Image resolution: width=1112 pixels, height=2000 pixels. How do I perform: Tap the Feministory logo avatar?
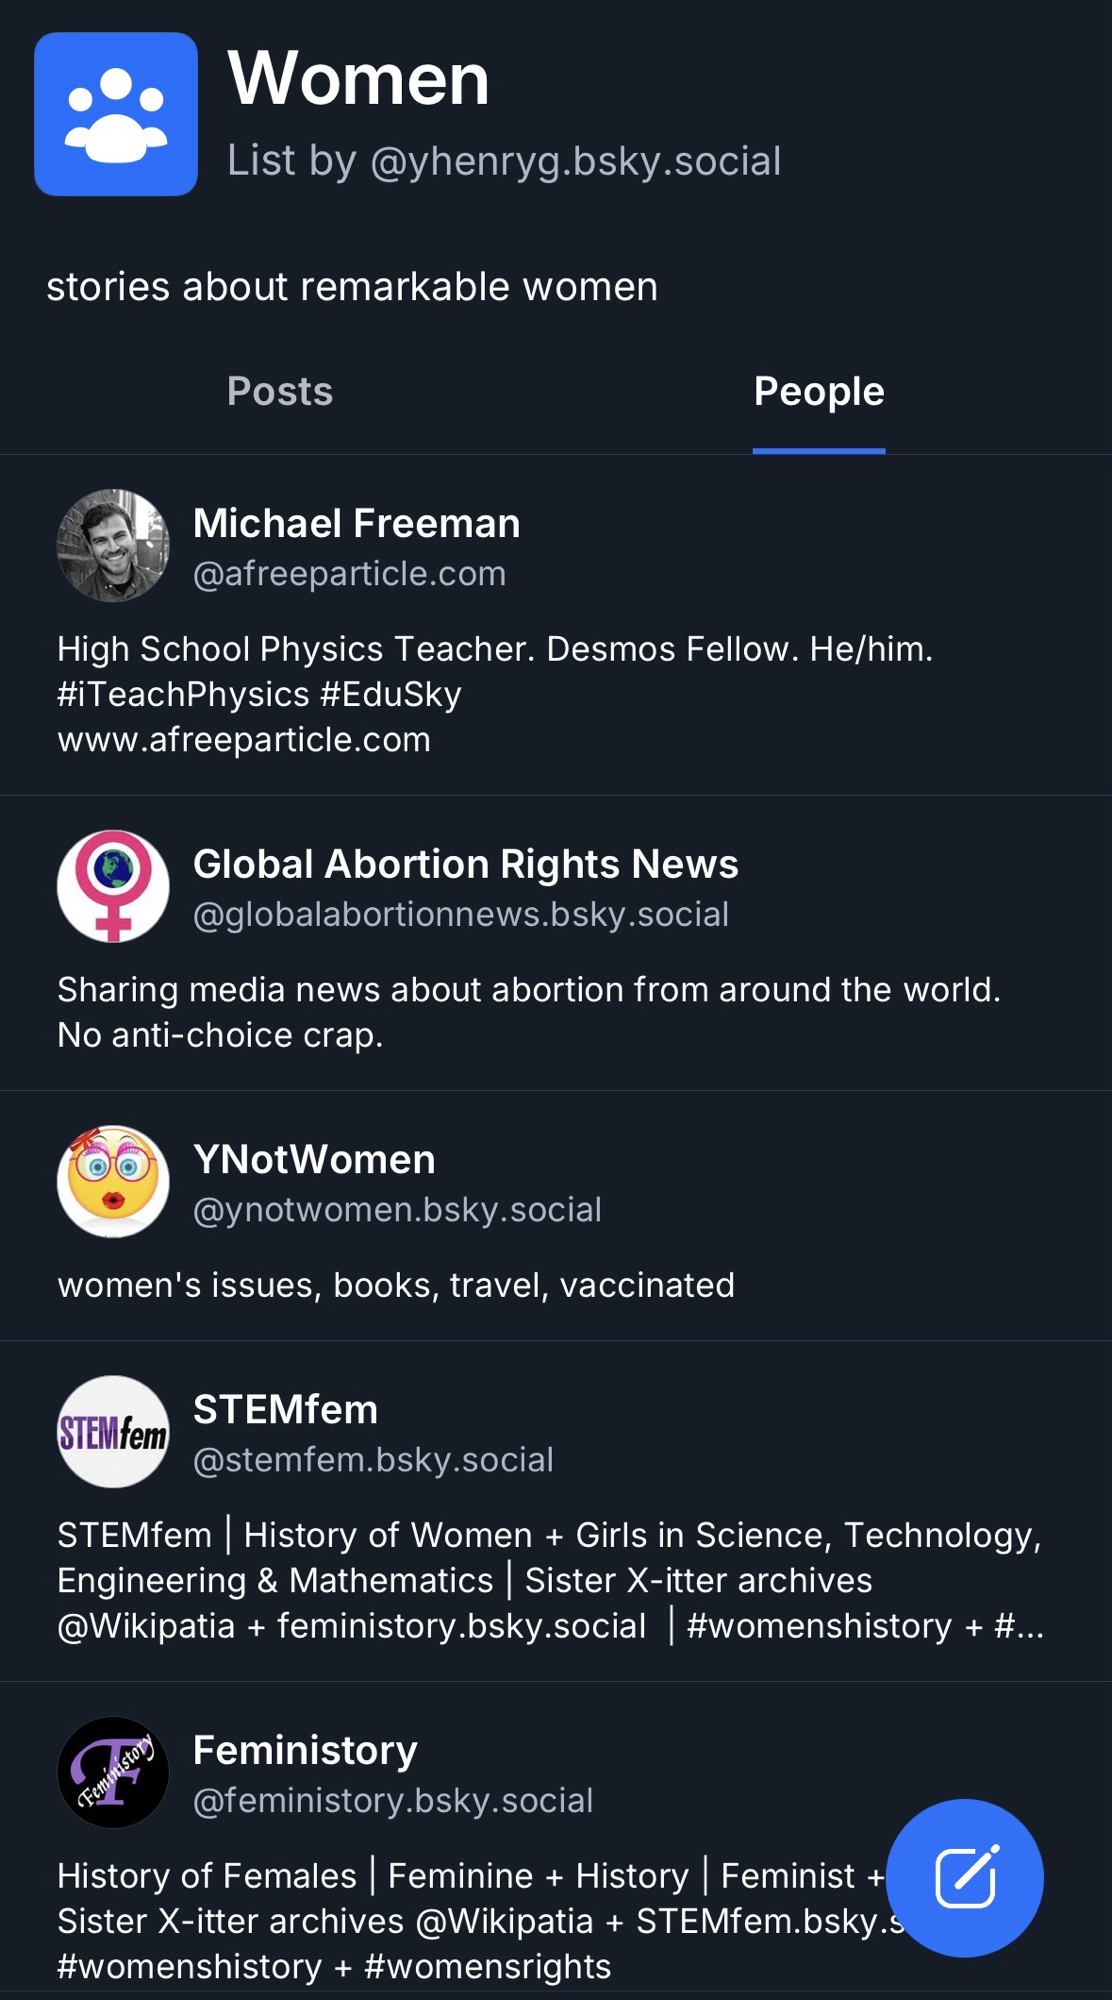tap(113, 1772)
